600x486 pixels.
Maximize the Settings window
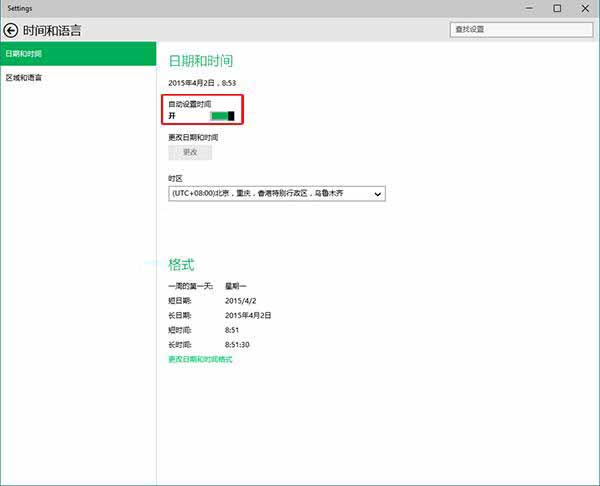point(557,8)
